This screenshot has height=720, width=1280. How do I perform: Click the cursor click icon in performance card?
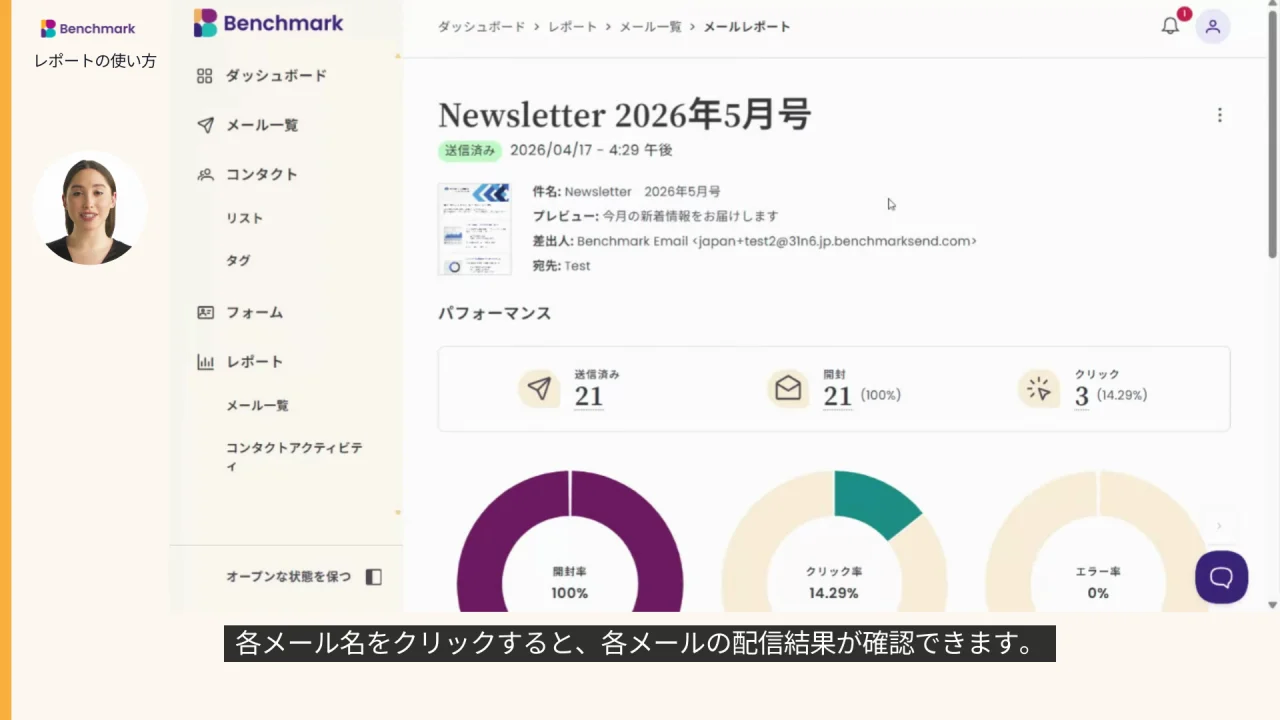1039,389
